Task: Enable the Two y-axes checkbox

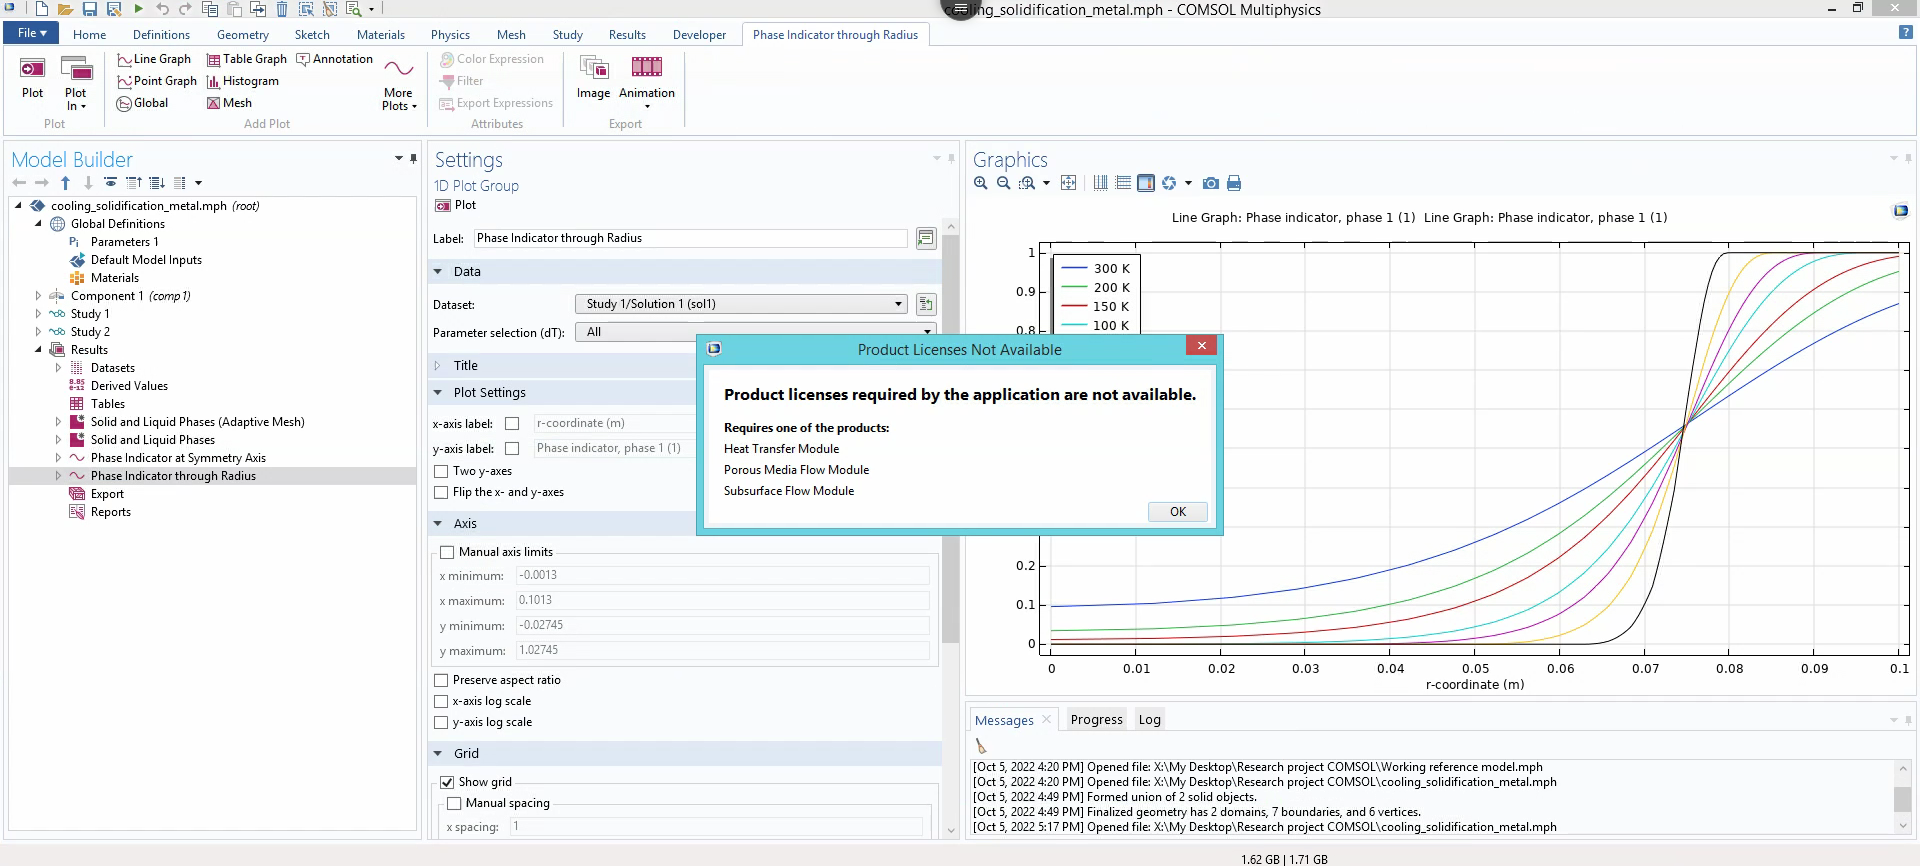Action: pos(441,471)
